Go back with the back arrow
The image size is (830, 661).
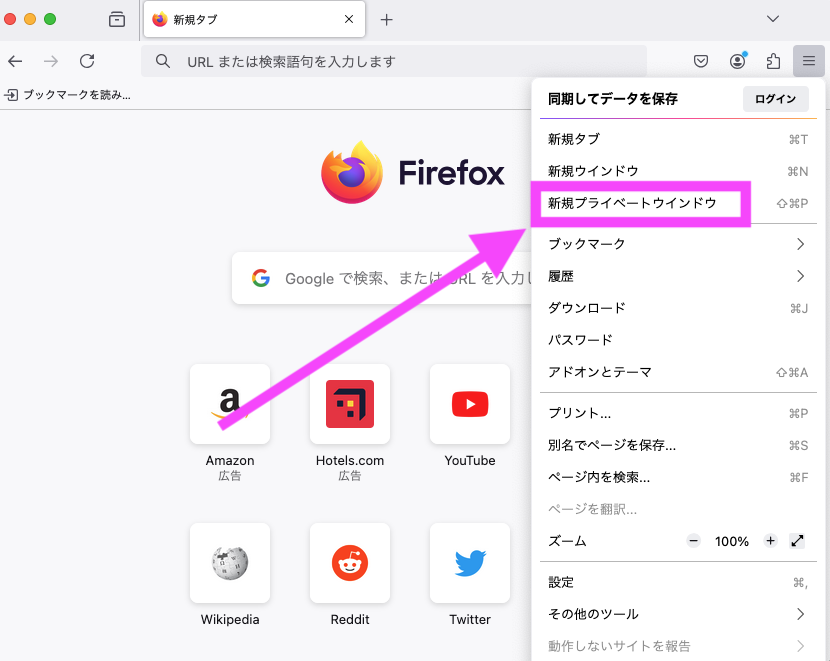point(15,61)
